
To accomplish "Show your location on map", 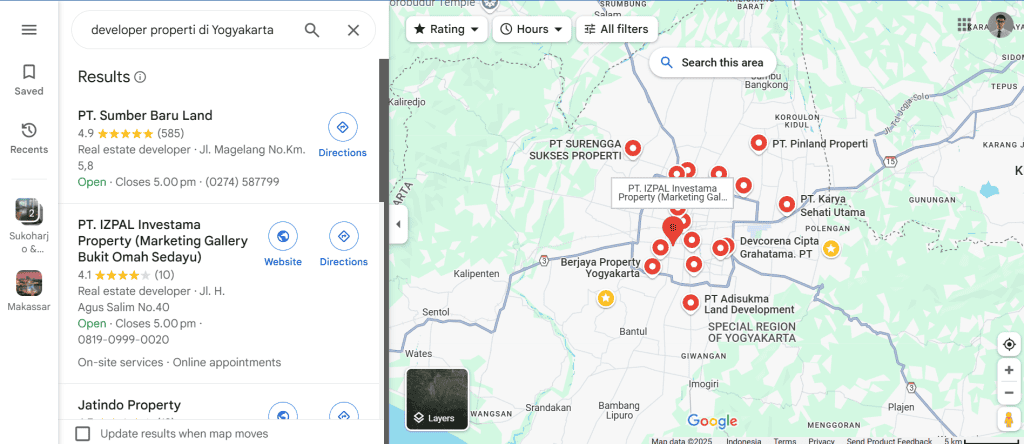I will tap(1009, 345).
